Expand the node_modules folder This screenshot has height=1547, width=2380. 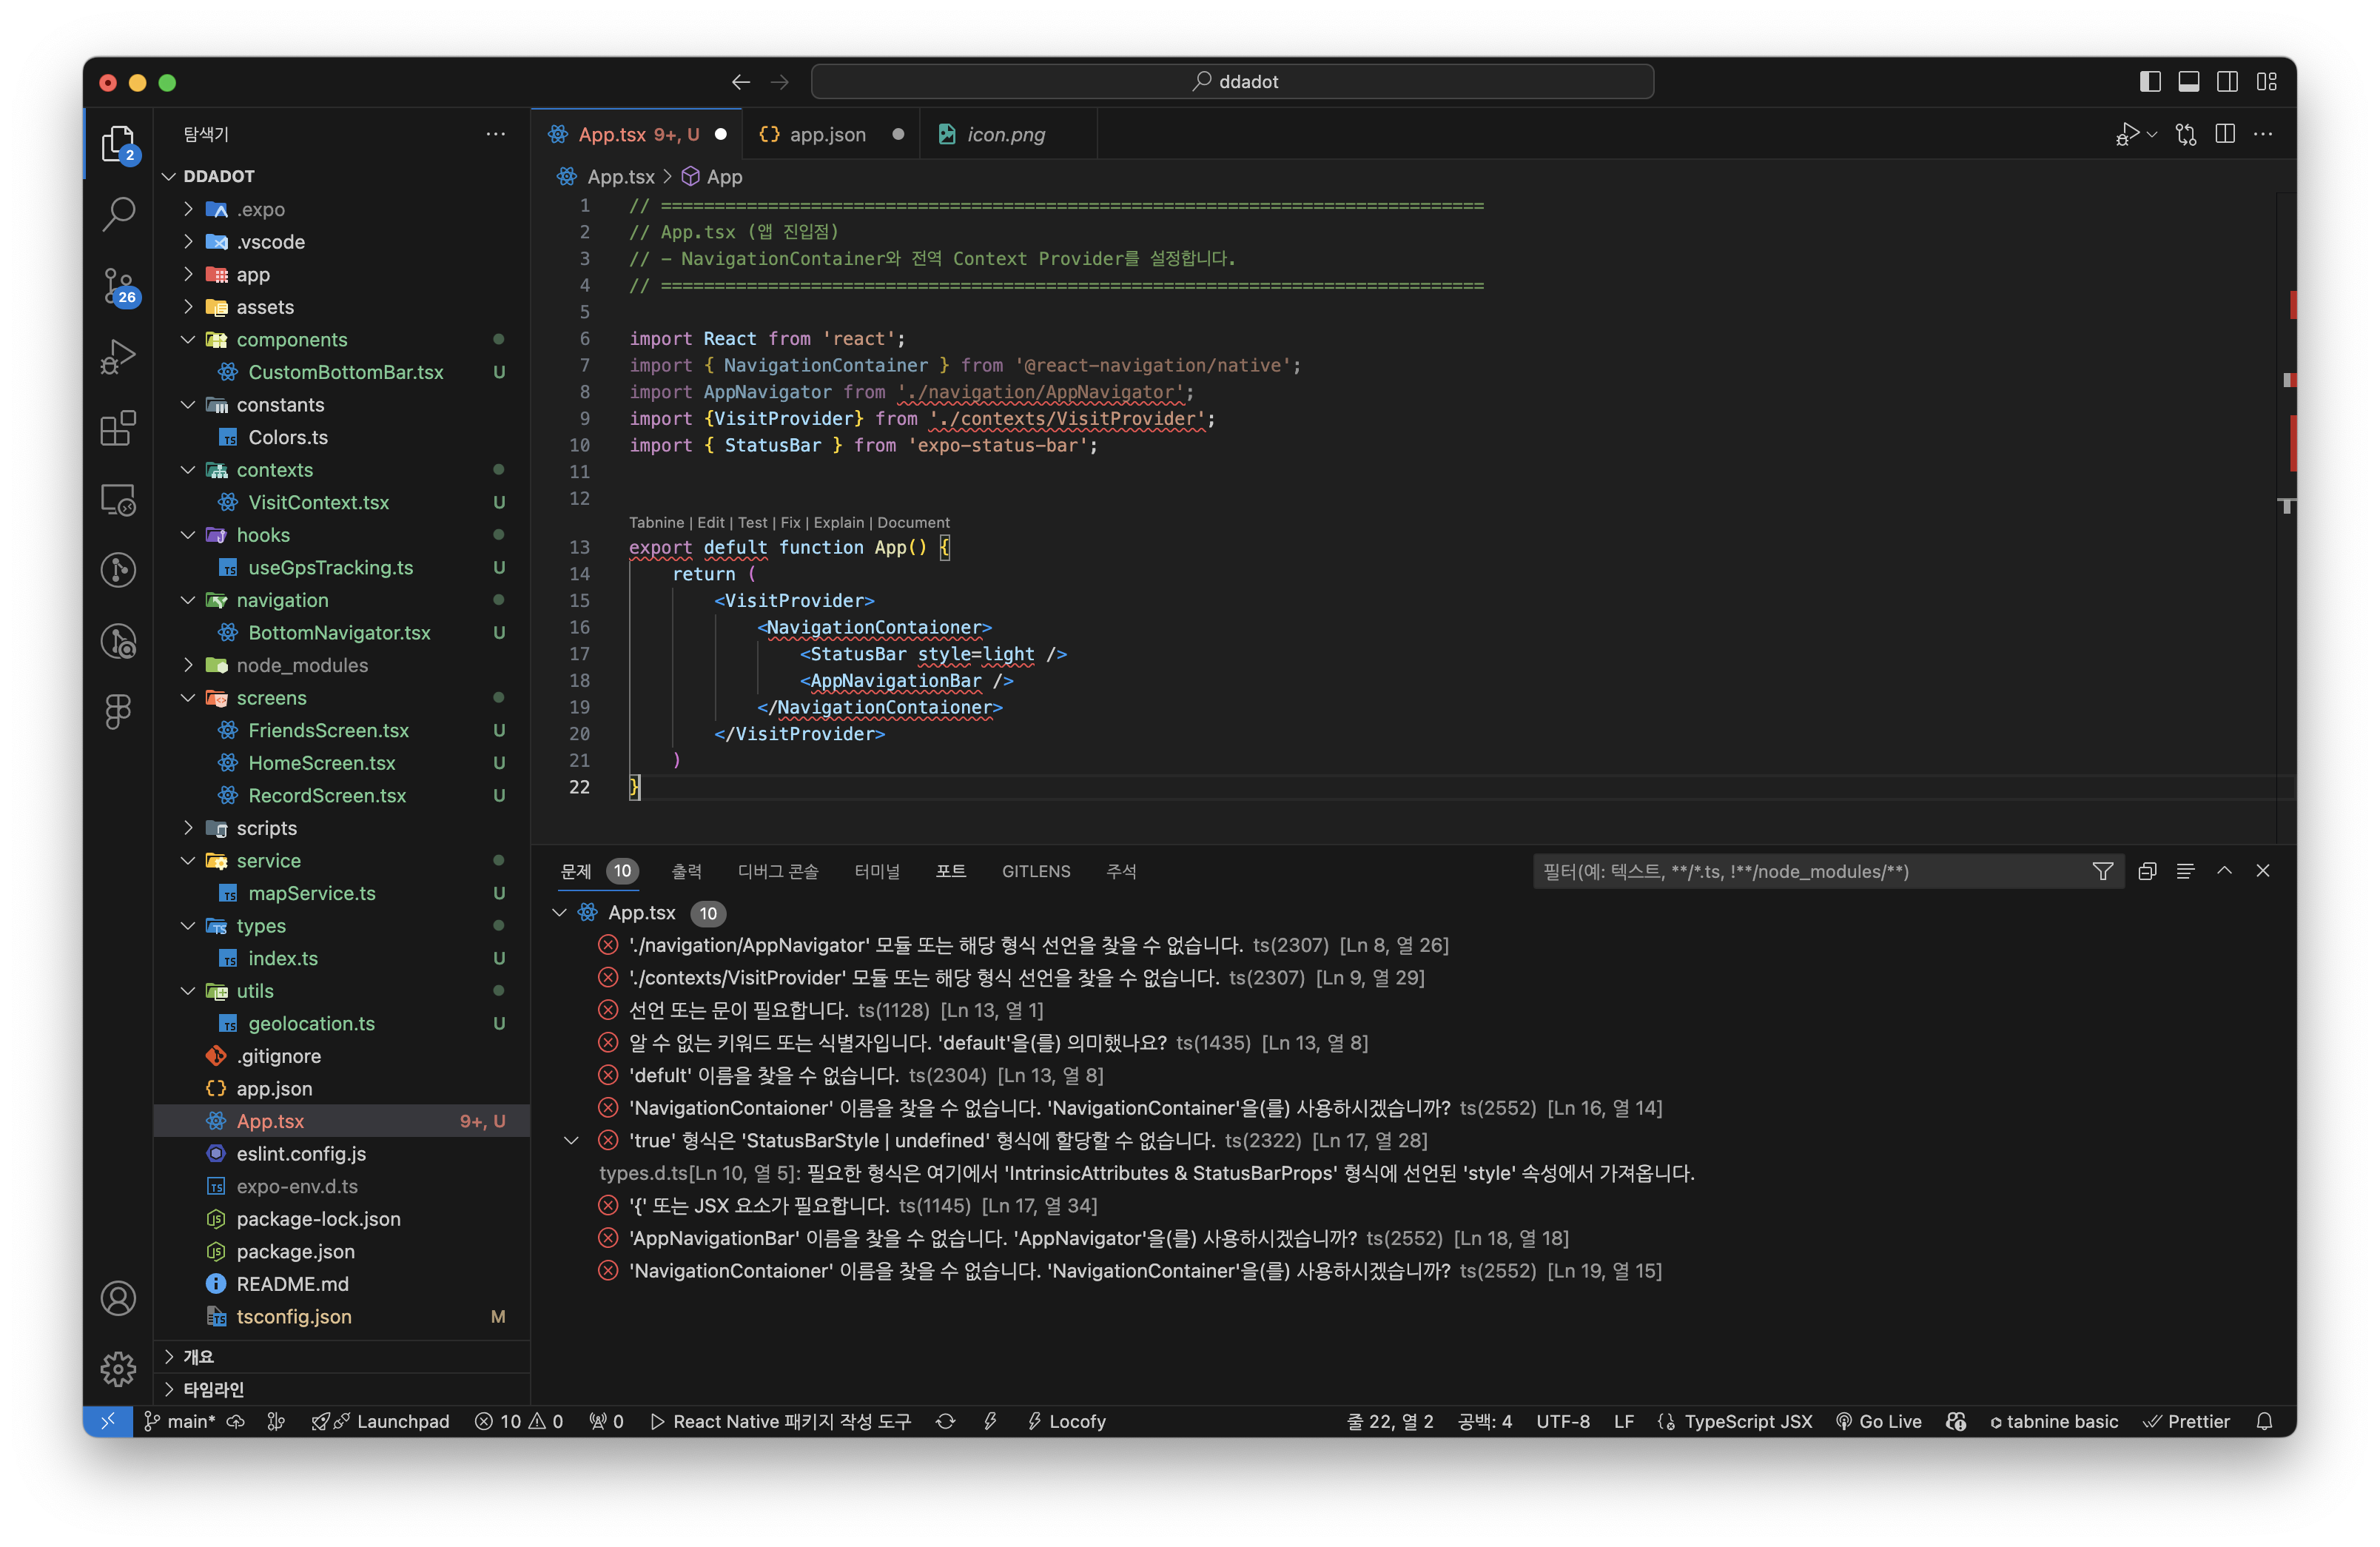[188, 665]
